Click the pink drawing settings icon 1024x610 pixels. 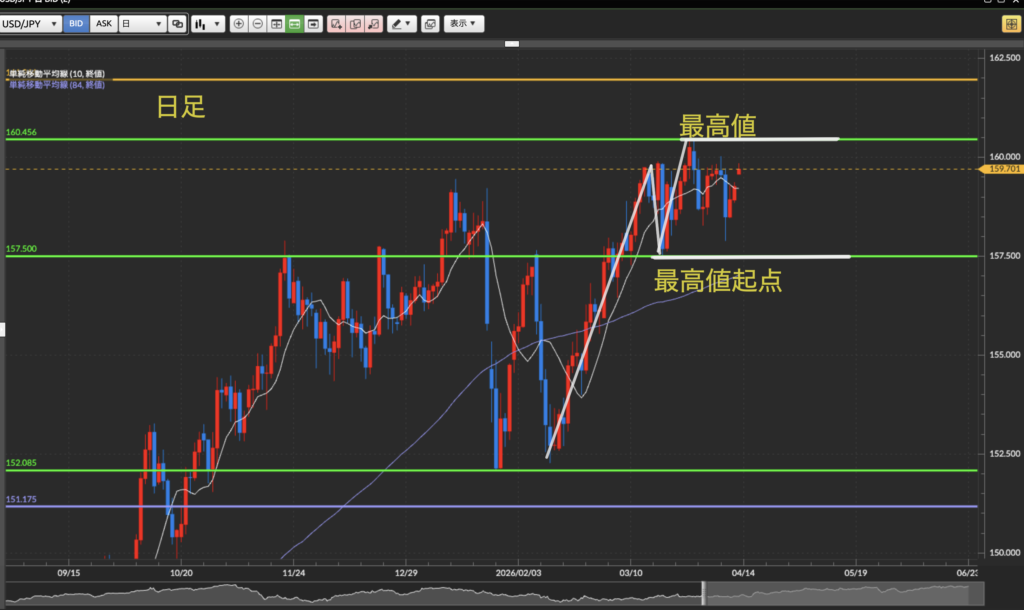pos(373,23)
